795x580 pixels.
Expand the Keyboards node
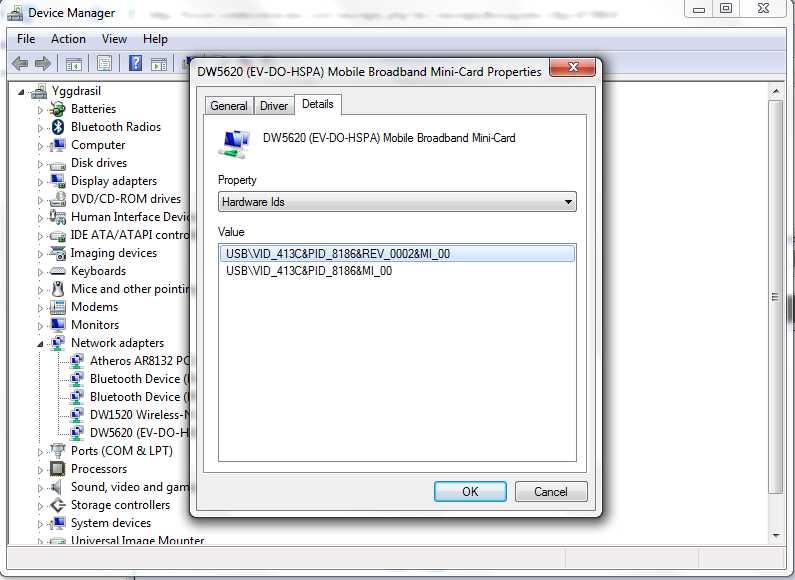[x=40, y=272]
